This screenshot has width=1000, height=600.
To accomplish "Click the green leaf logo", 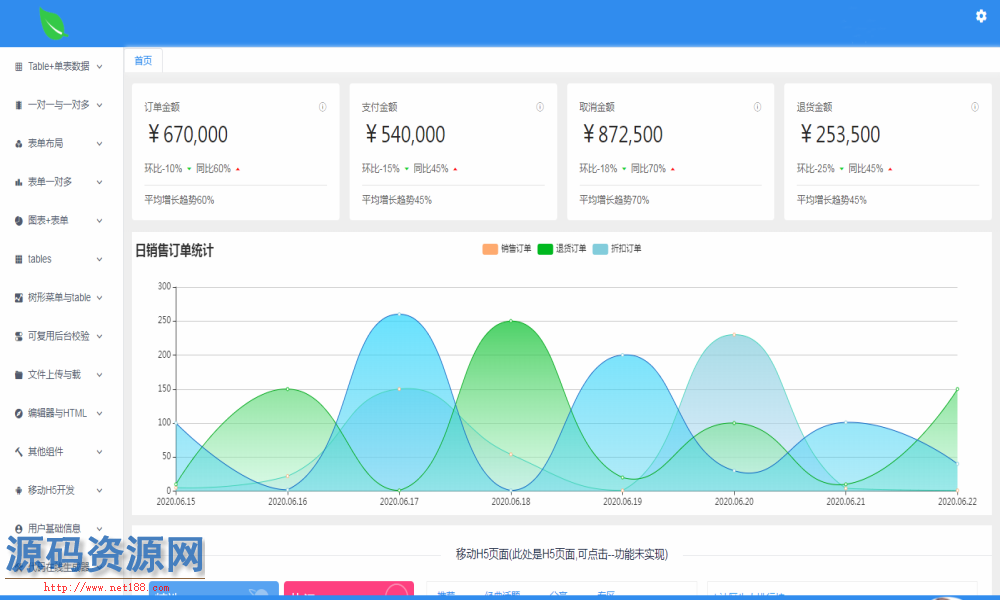I will pyautogui.click(x=53, y=22).
